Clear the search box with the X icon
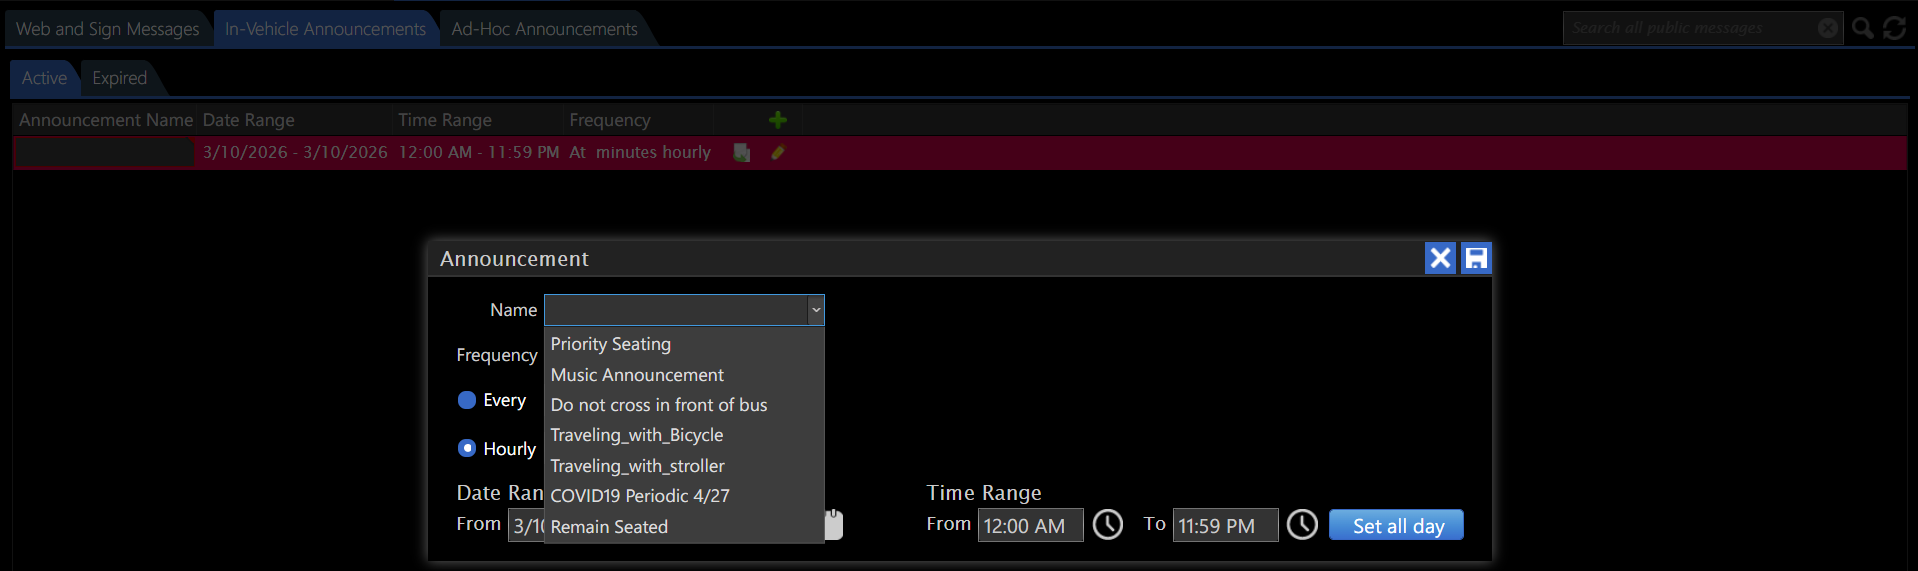This screenshot has height=571, width=1918. pyautogui.click(x=1828, y=28)
